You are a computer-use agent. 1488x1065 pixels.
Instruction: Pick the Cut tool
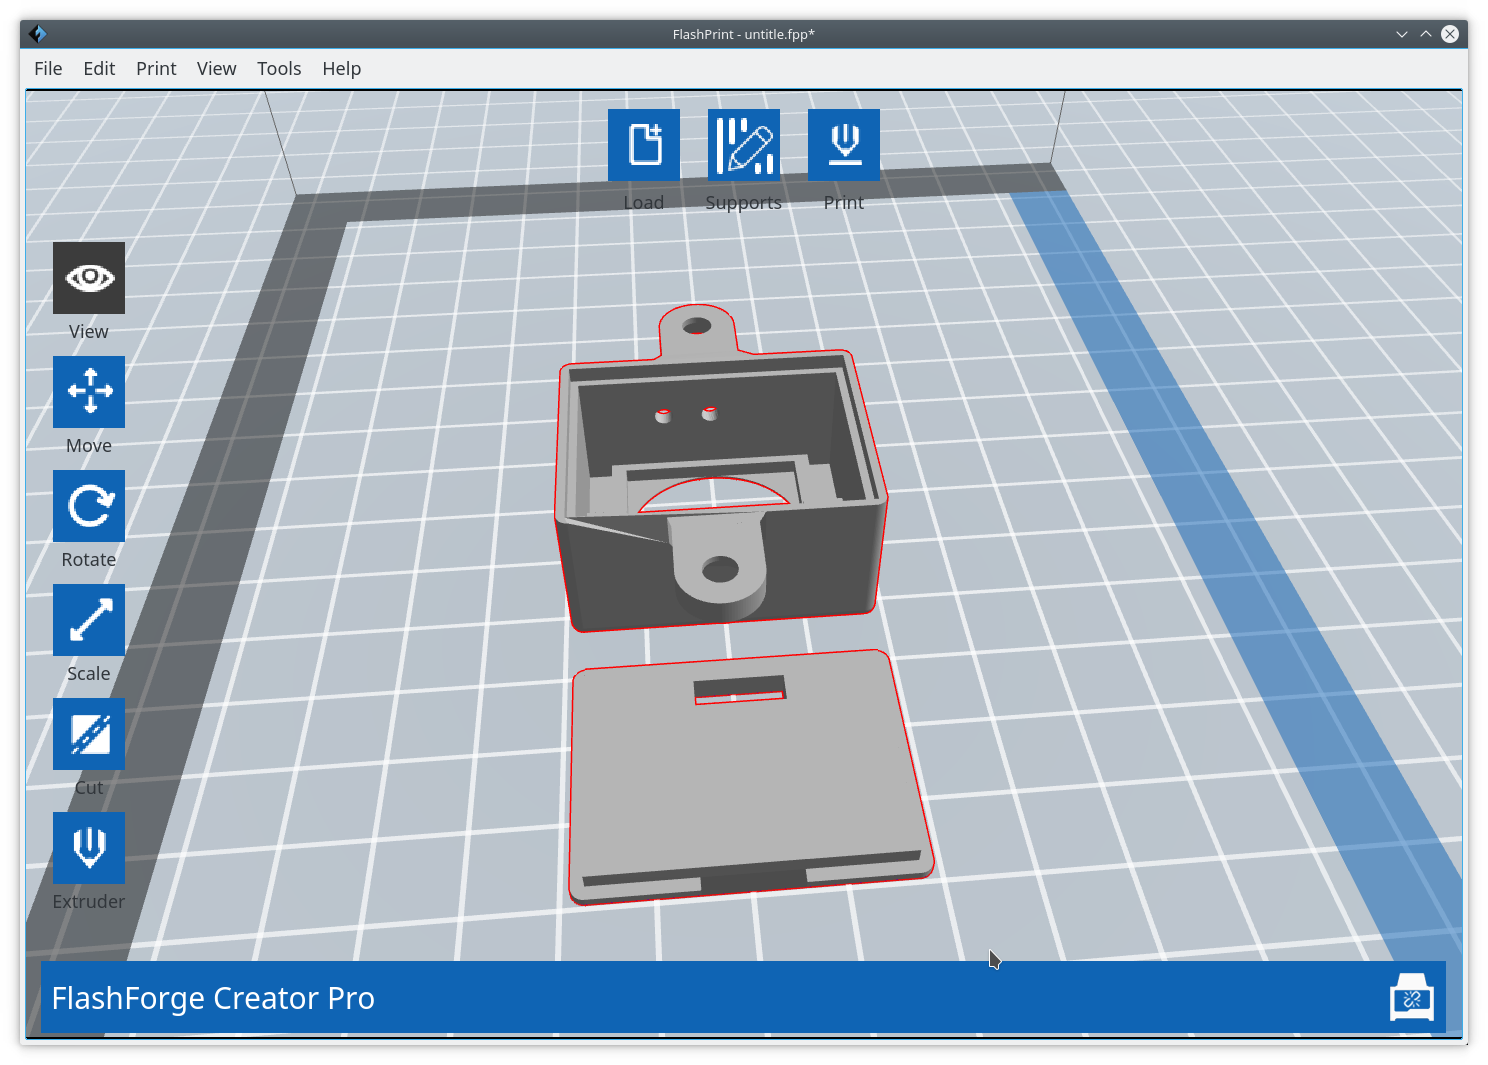89,734
